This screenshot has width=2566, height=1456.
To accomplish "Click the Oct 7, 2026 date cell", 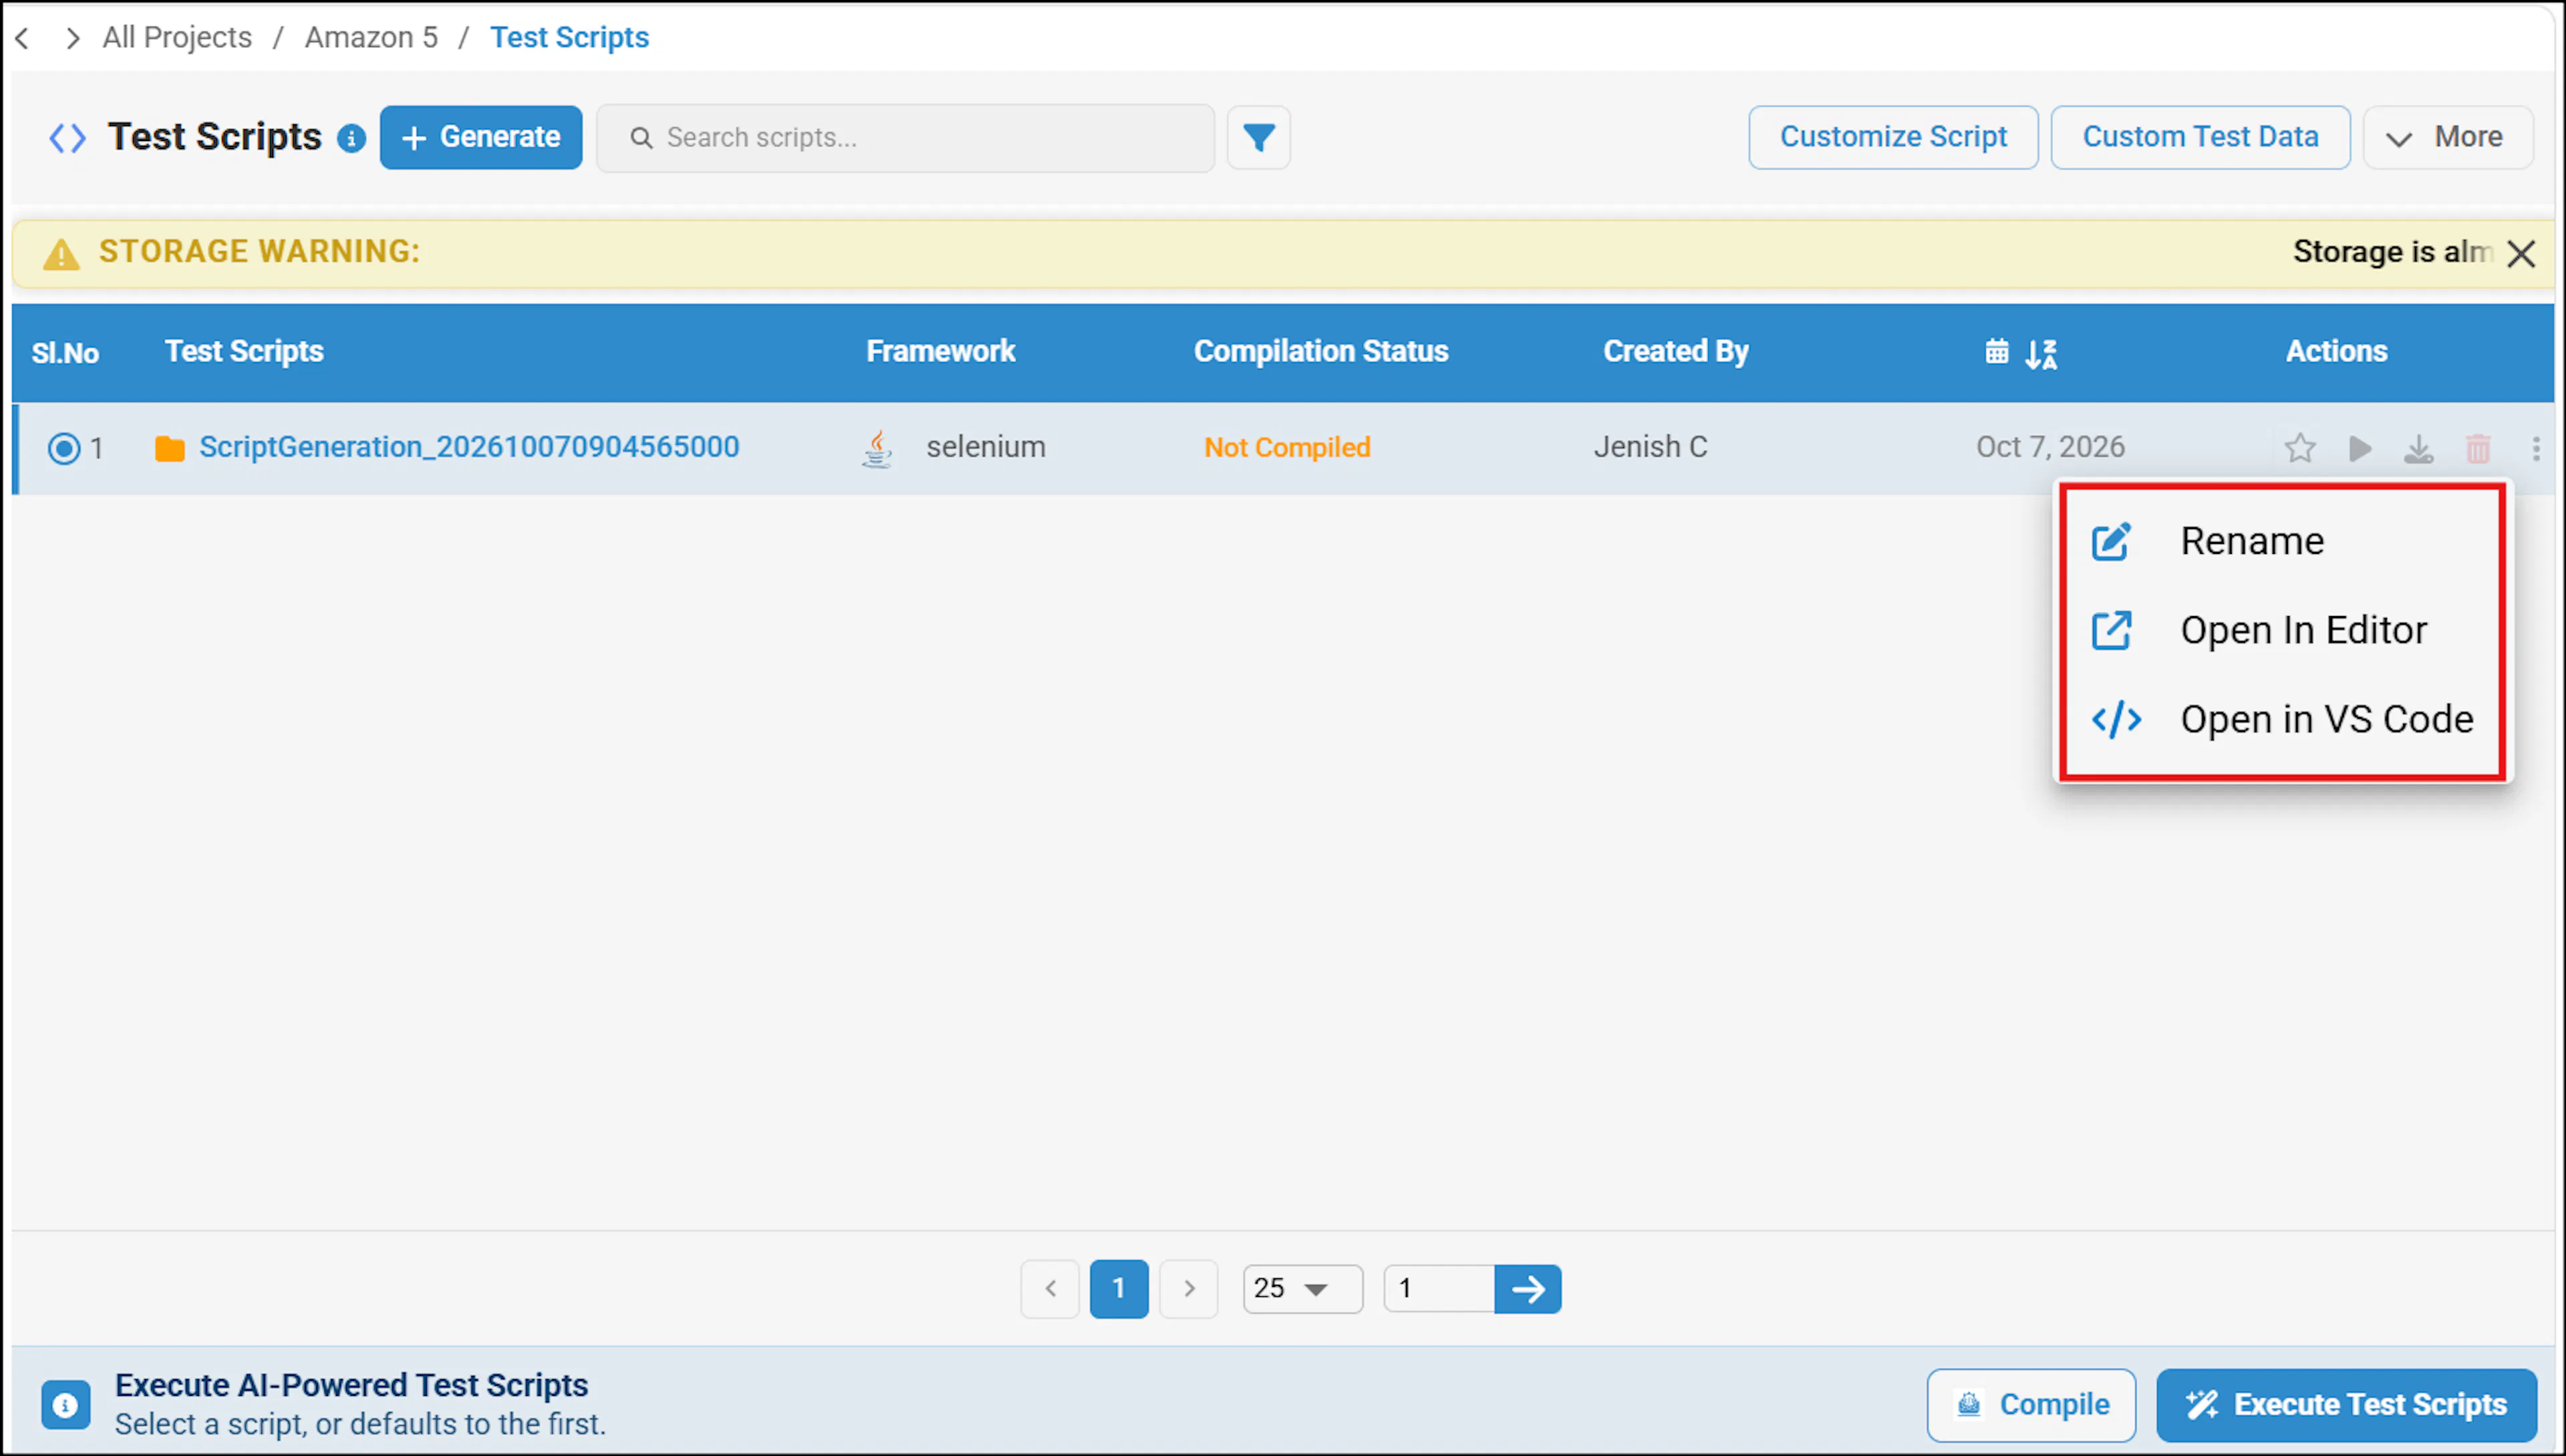I will 2049,447.
